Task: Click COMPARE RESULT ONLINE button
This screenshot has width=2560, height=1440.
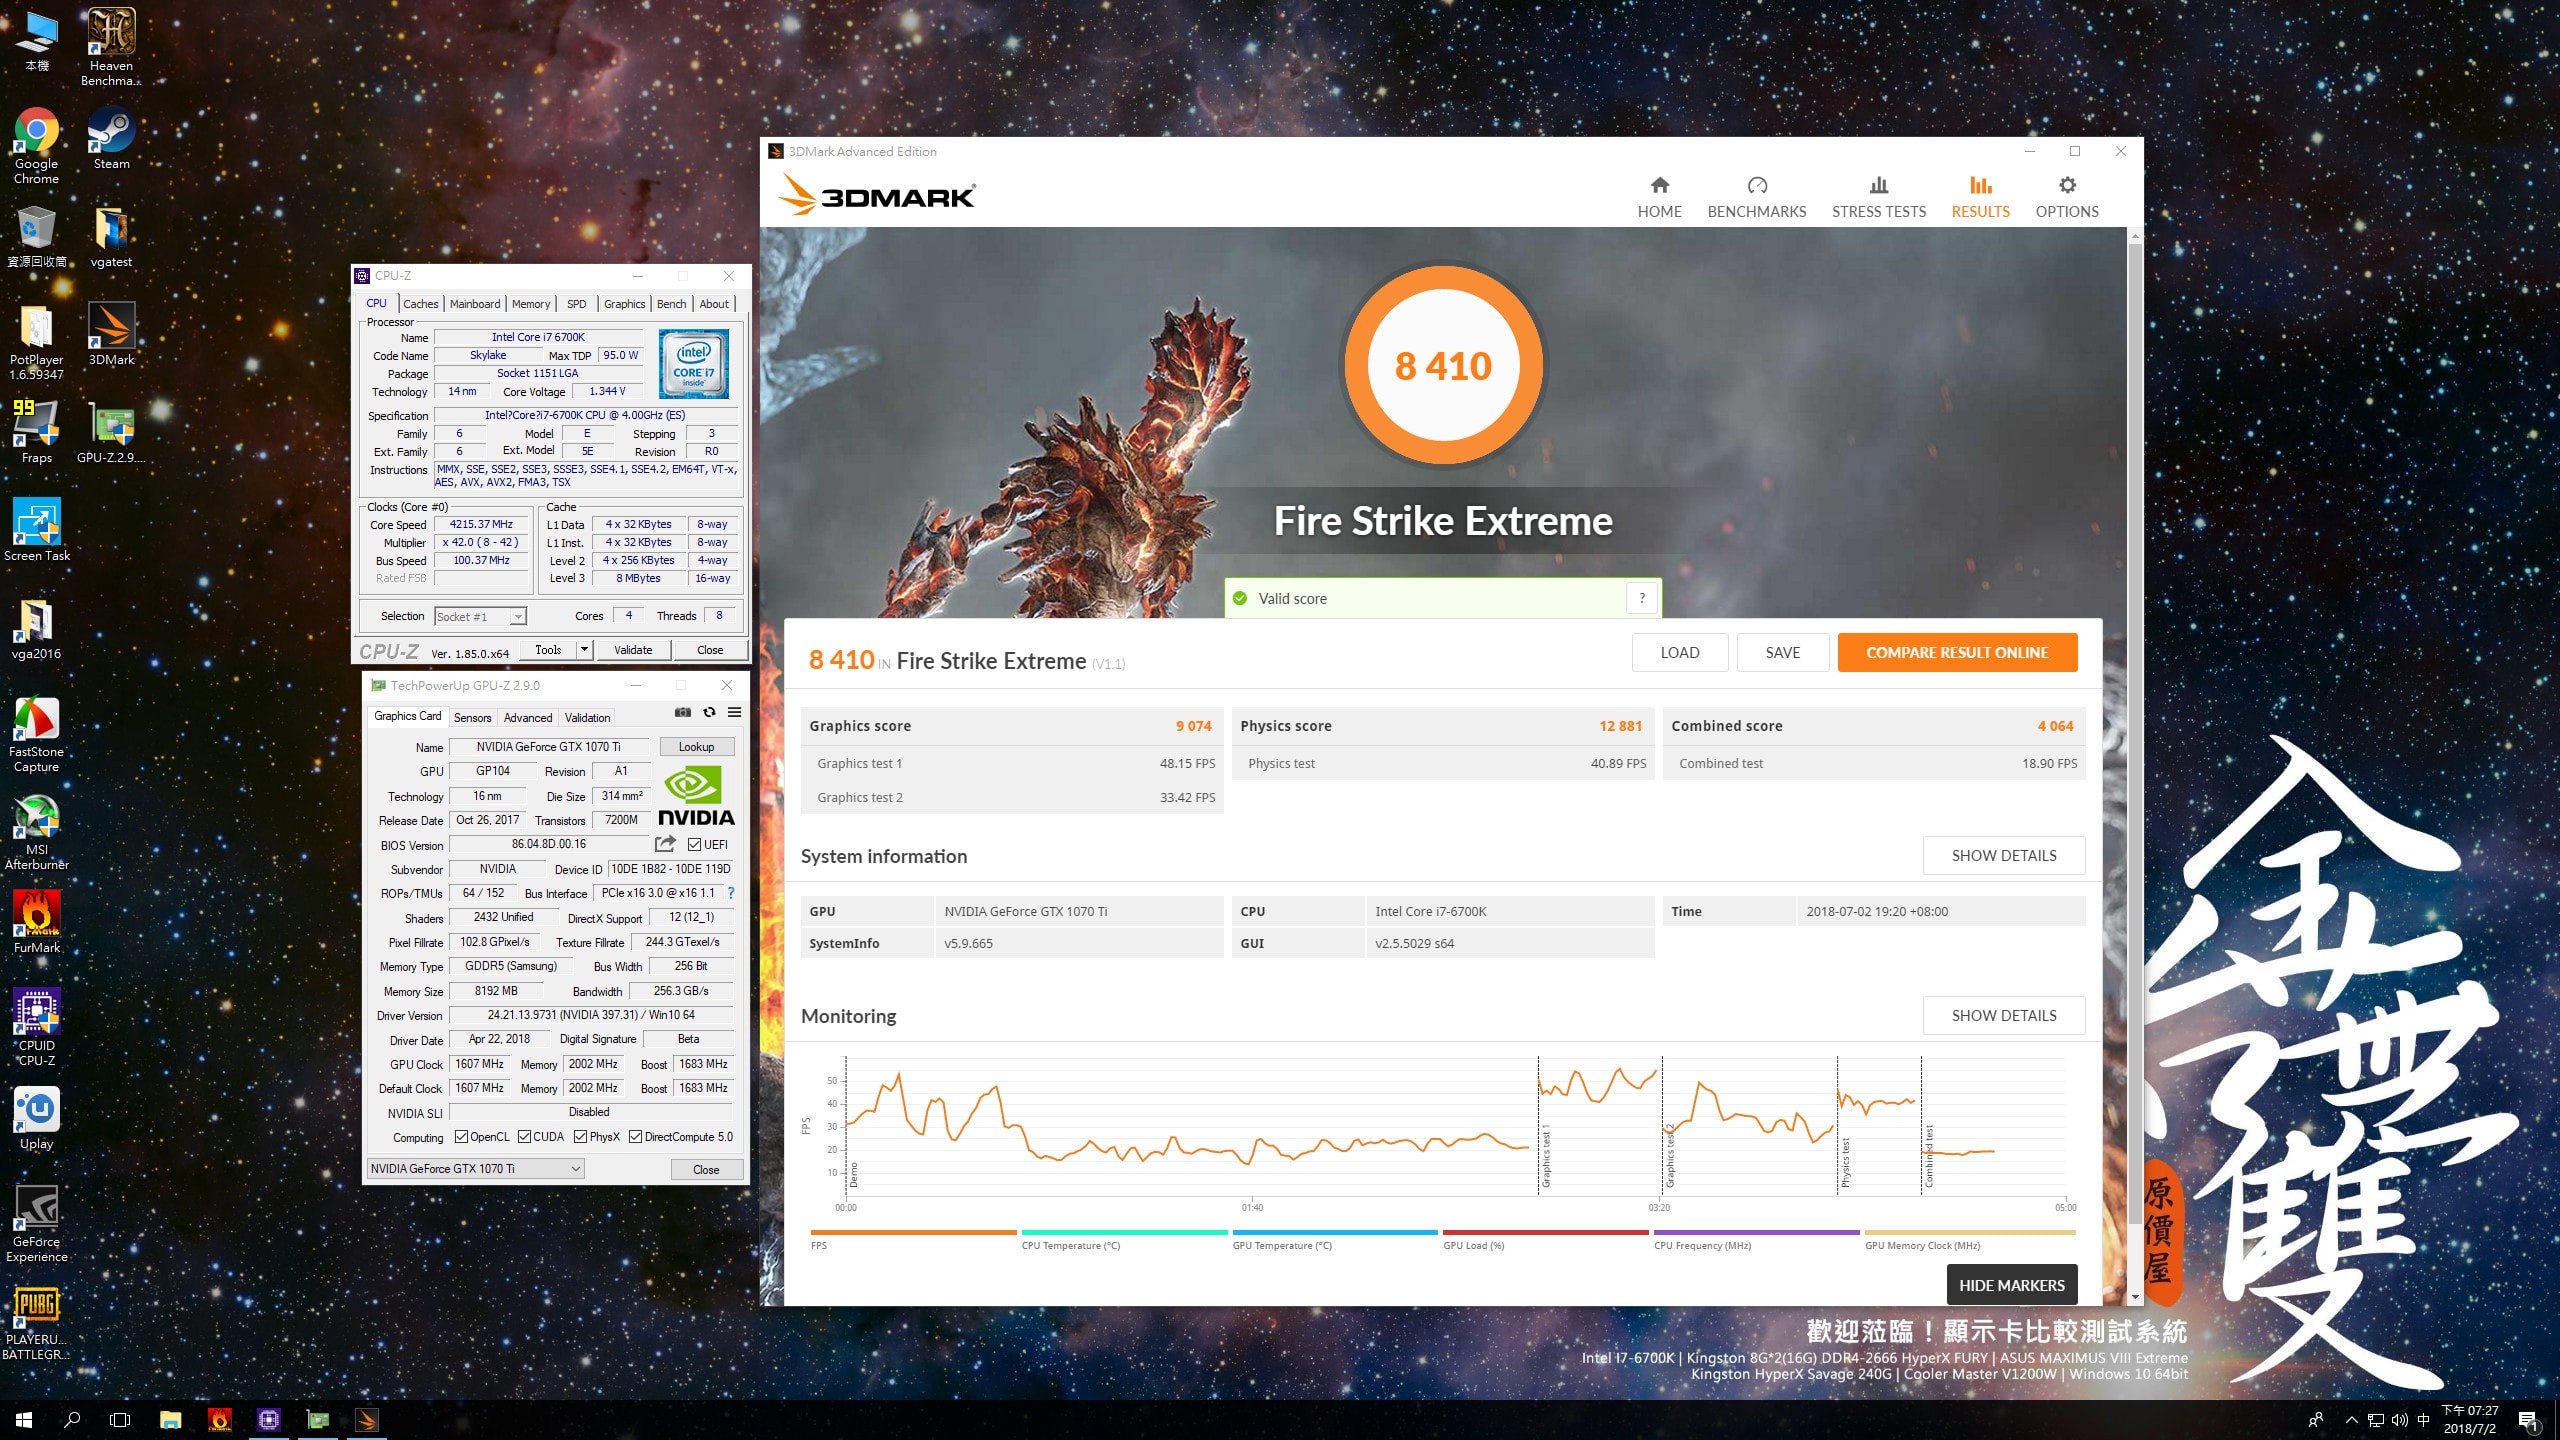Action: 1957,652
